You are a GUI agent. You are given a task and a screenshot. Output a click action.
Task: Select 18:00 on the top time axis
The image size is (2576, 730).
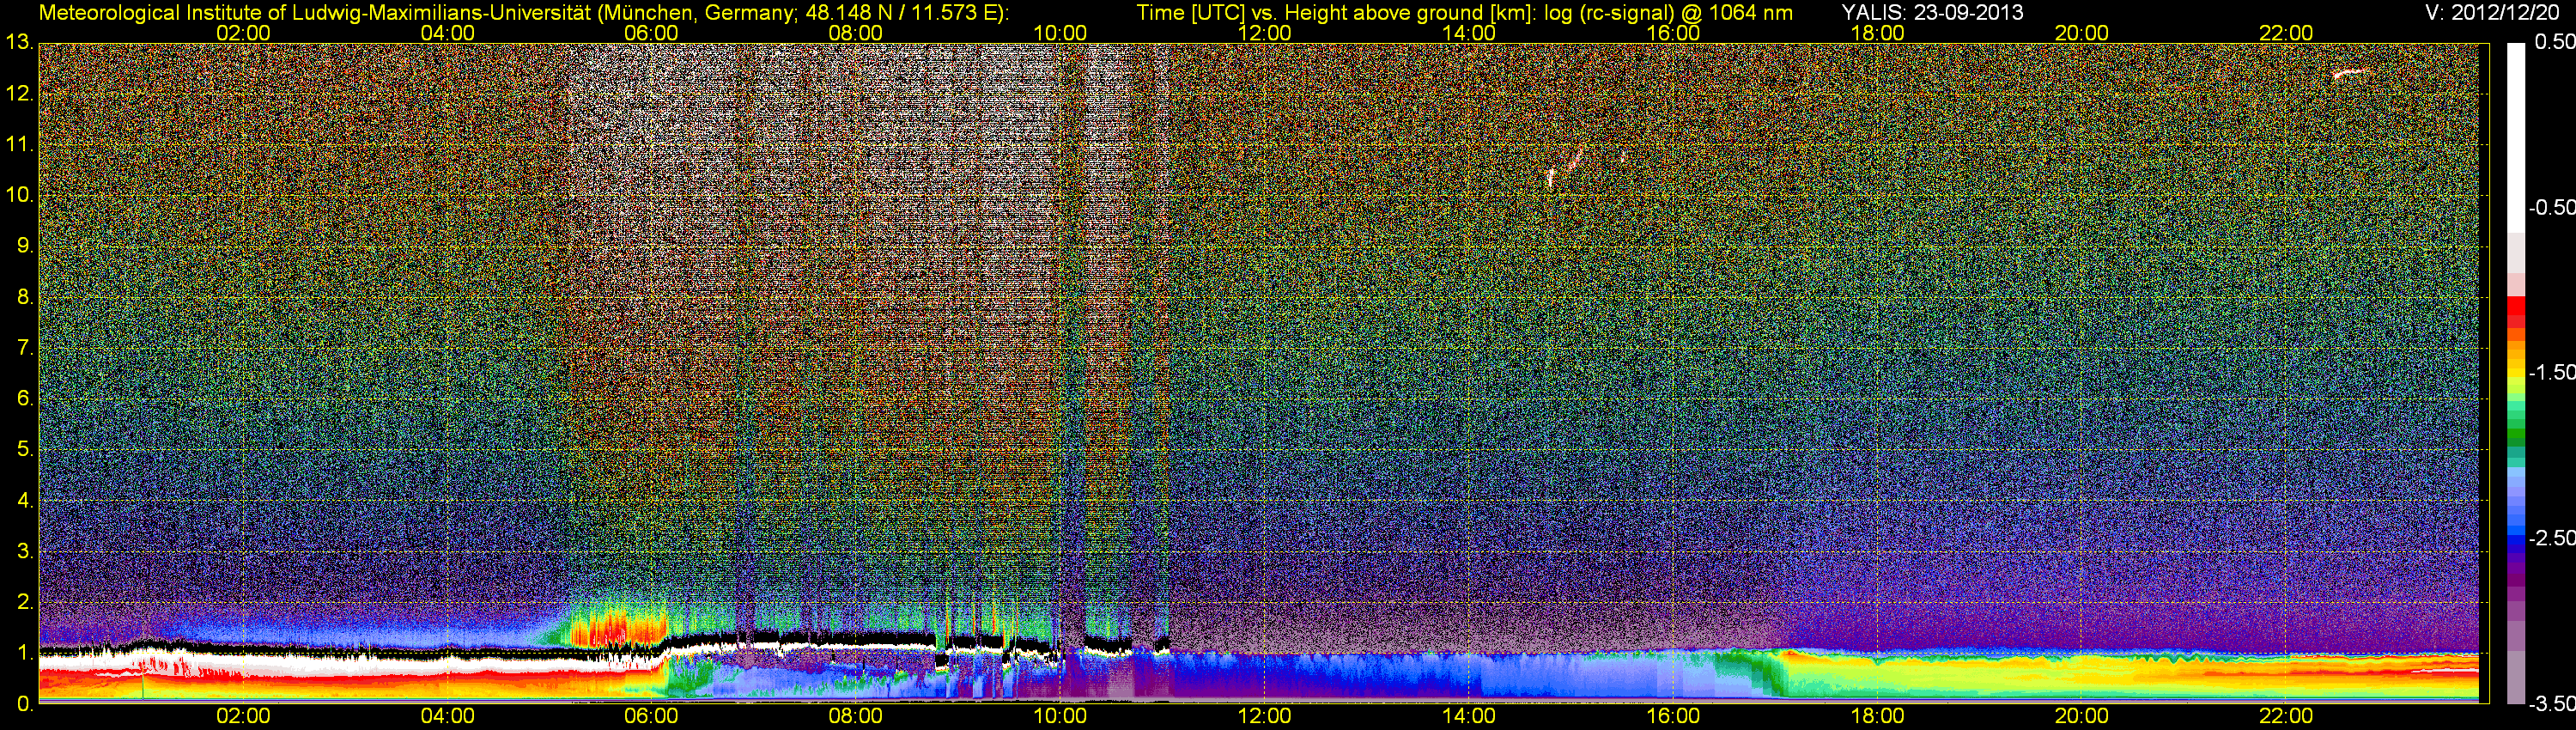(1878, 33)
